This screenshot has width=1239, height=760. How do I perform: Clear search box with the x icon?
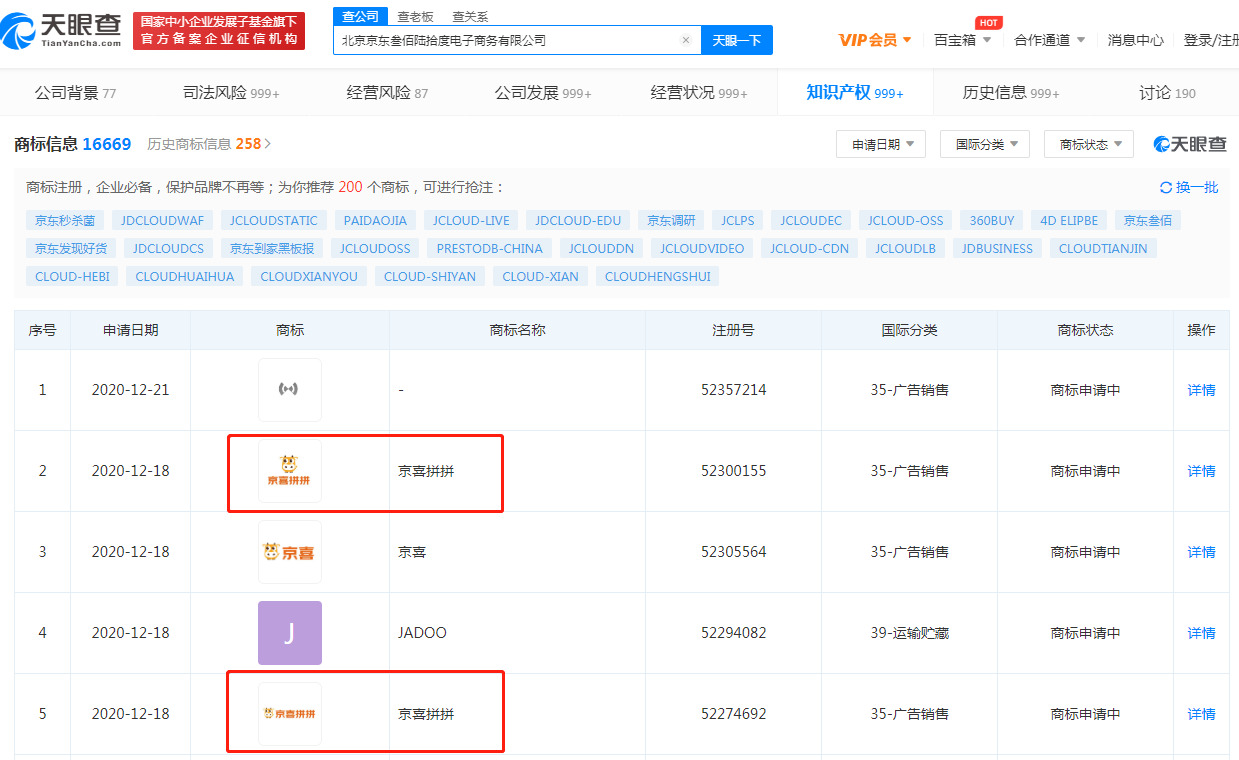686,40
